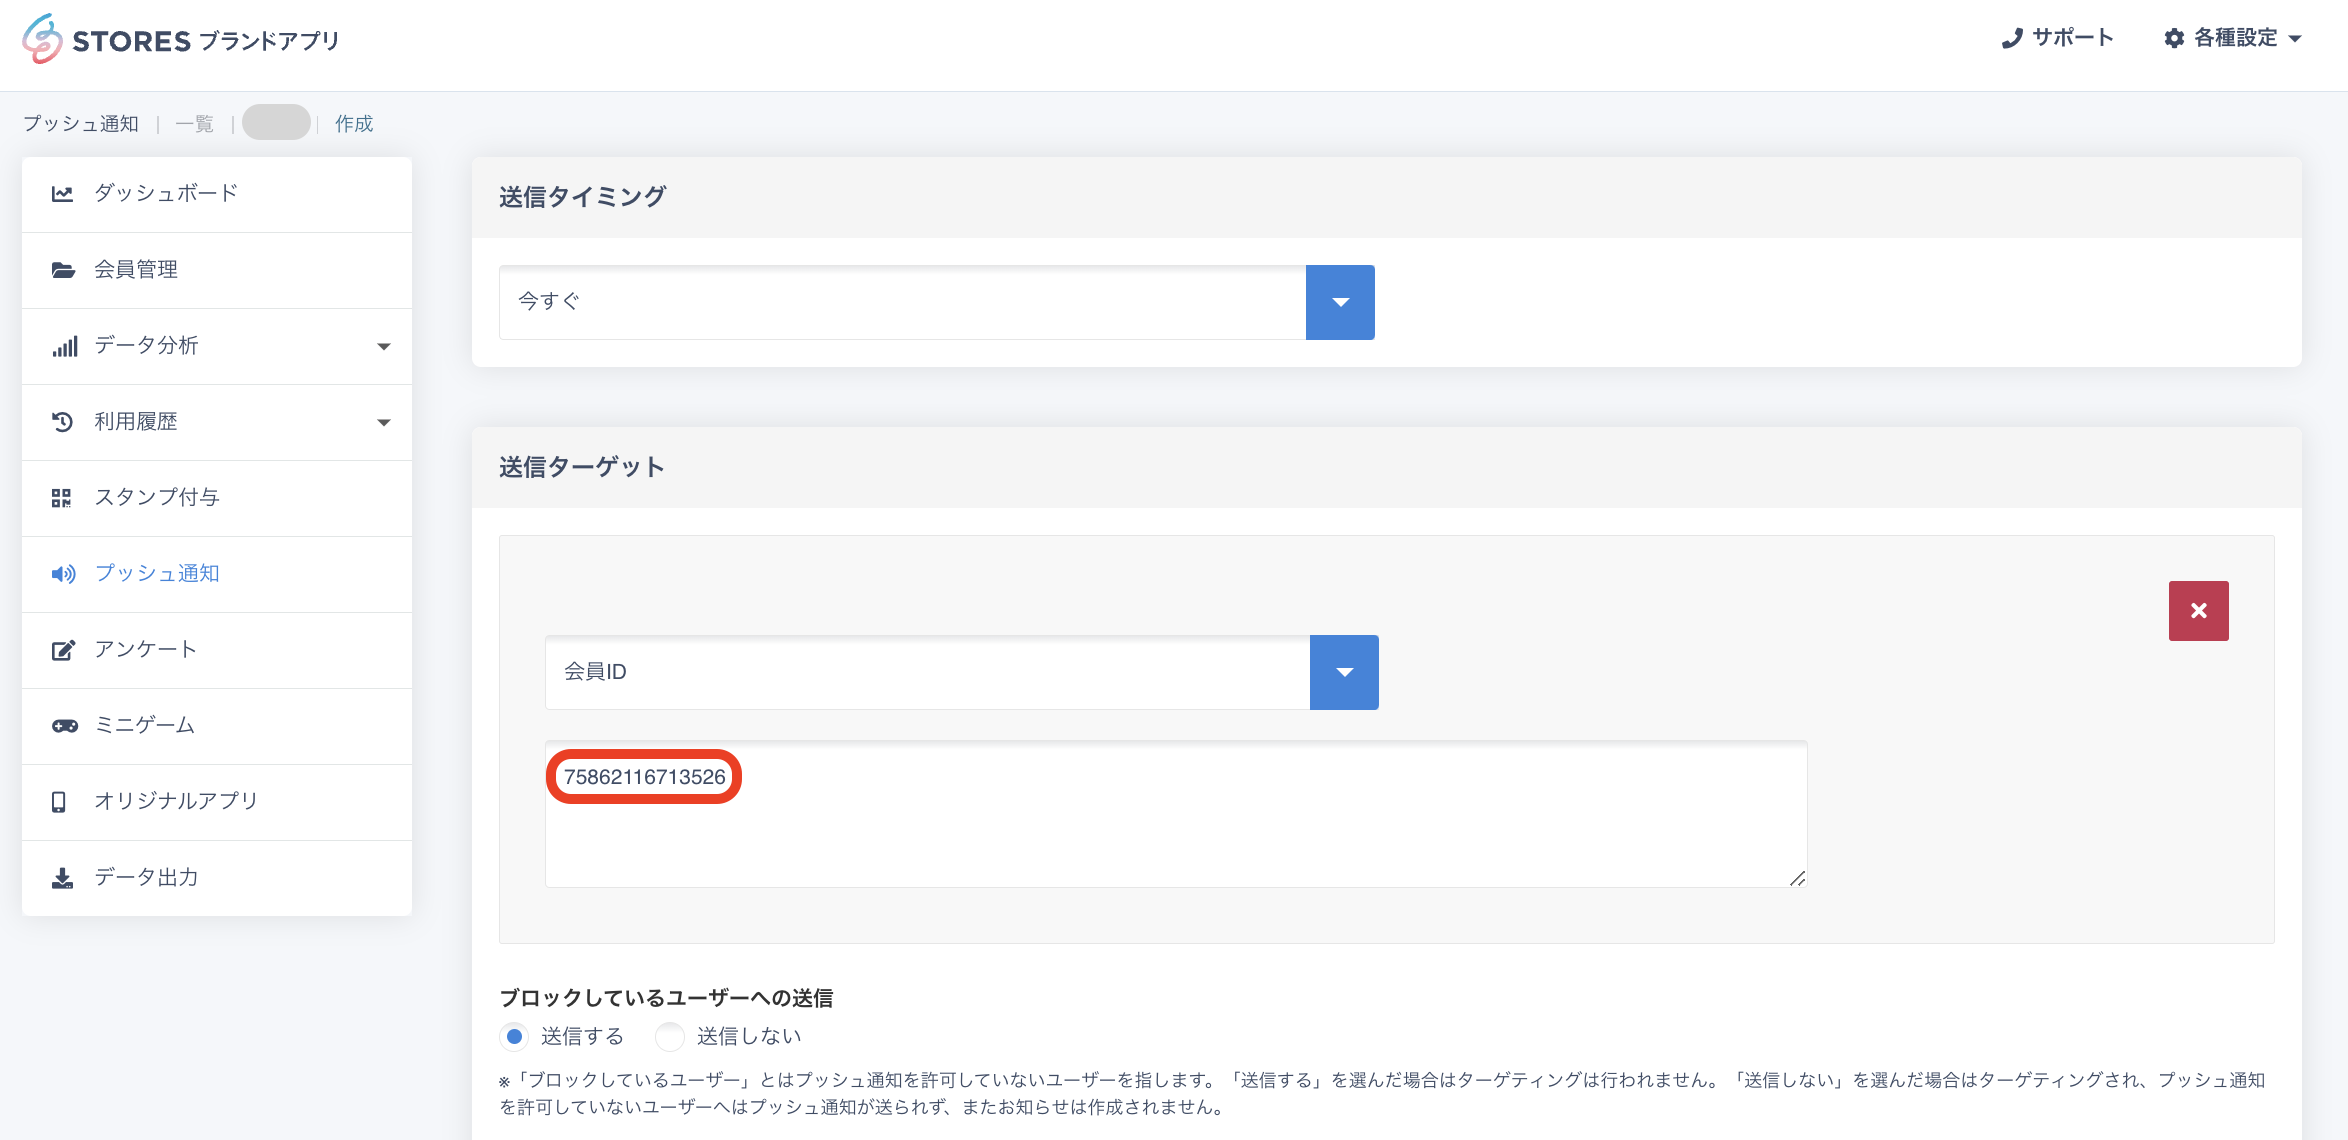2348x1140 pixels.
Task: Go to 一覧 in the breadcrumb
Action: click(194, 124)
